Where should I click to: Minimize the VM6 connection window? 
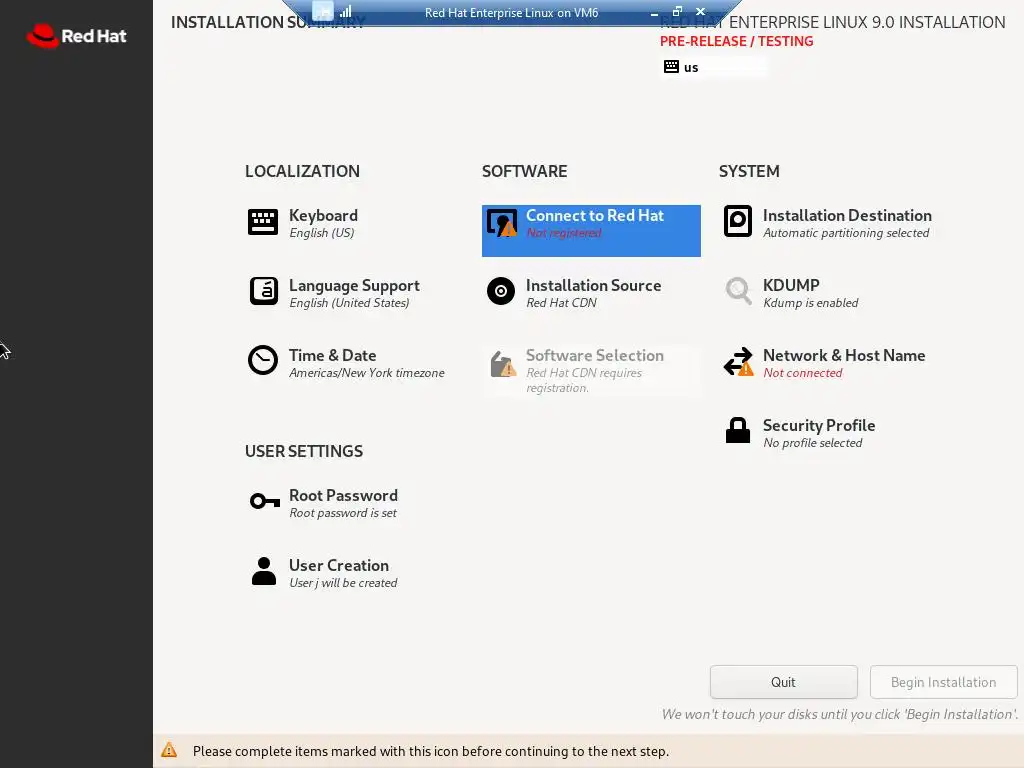[x=654, y=12]
